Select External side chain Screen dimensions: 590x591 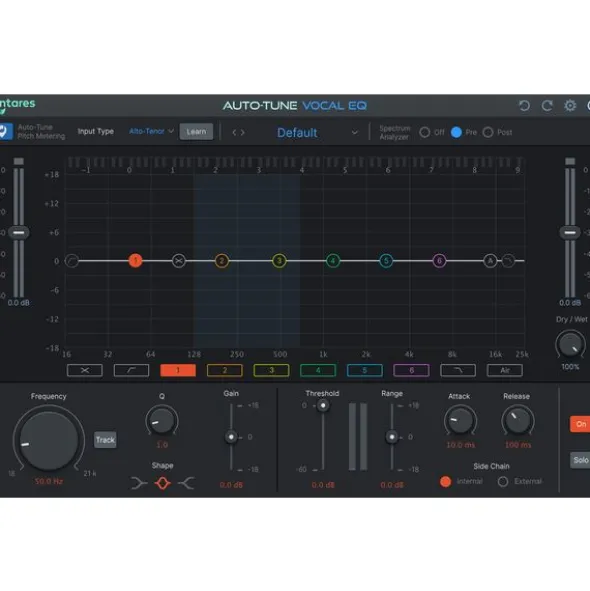pos(503,481)
